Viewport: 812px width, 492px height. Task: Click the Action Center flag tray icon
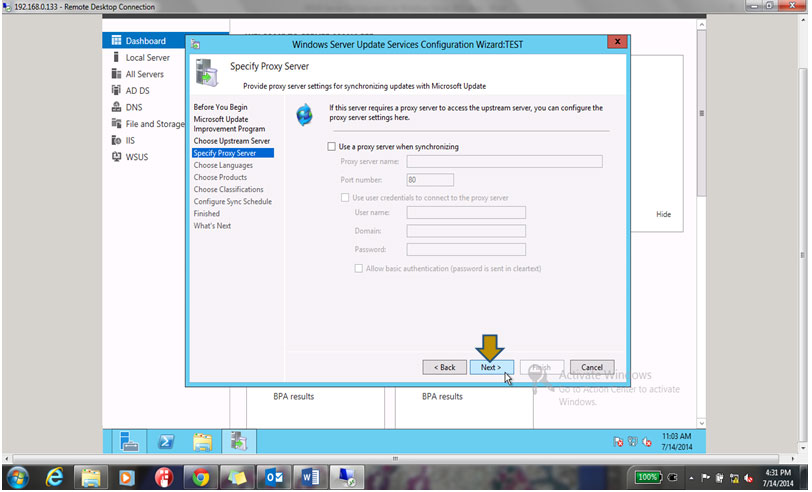coord(705,477)
